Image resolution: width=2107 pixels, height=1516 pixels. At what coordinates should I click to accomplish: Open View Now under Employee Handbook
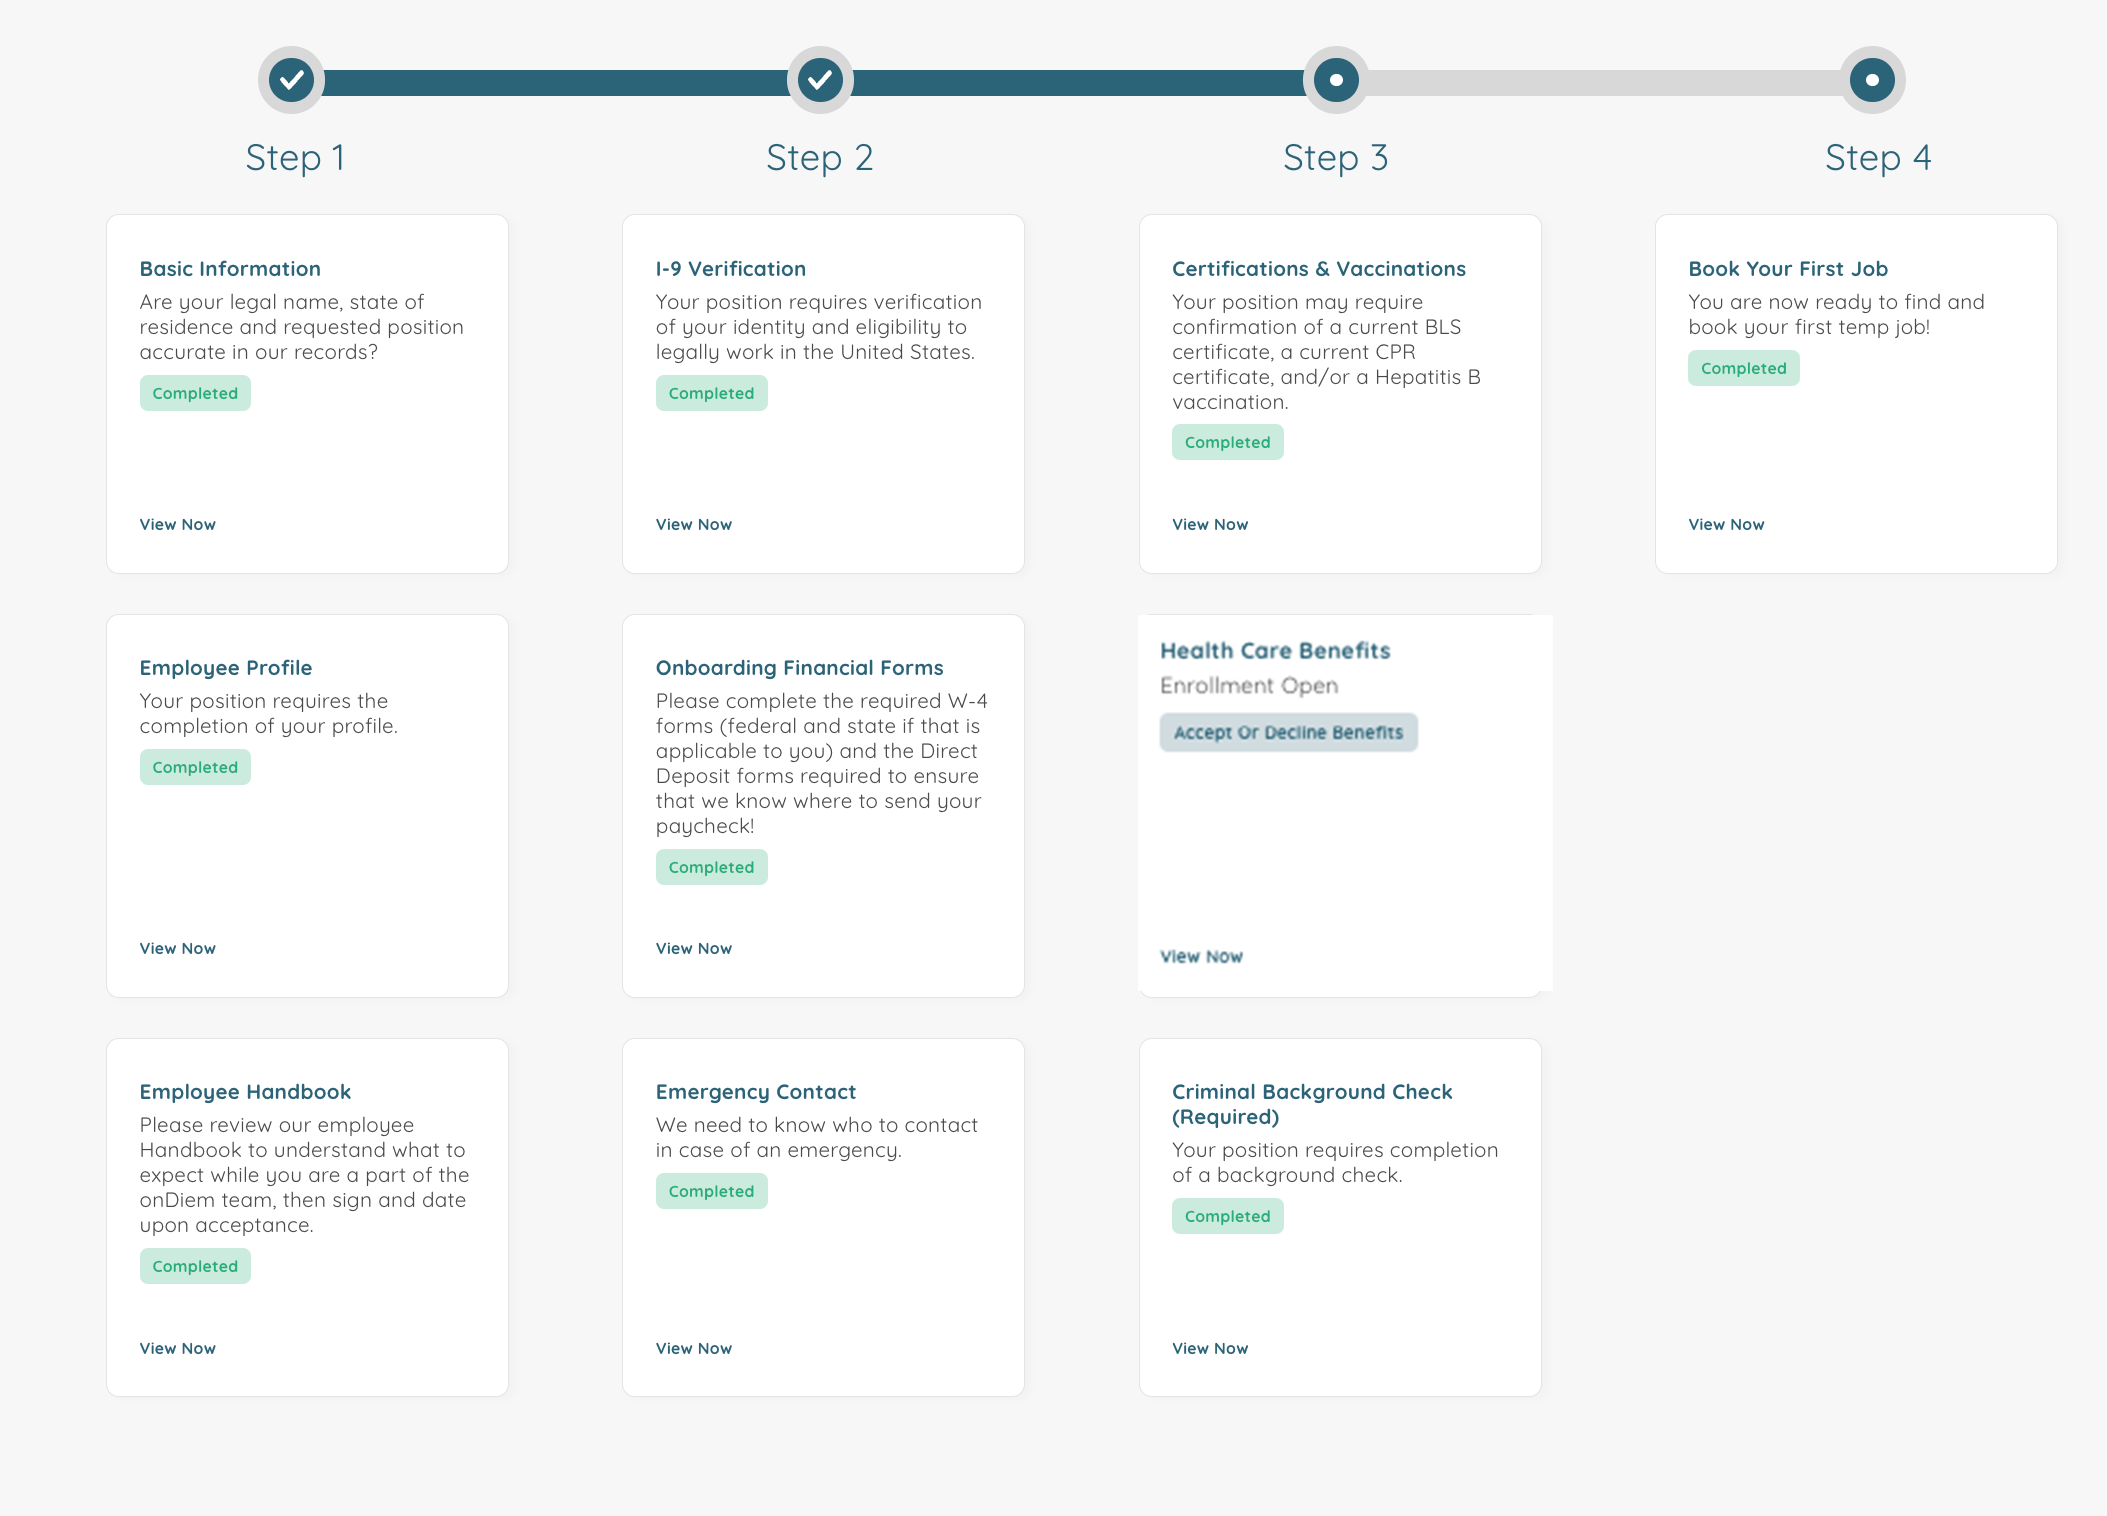[x=177, y=1348]
